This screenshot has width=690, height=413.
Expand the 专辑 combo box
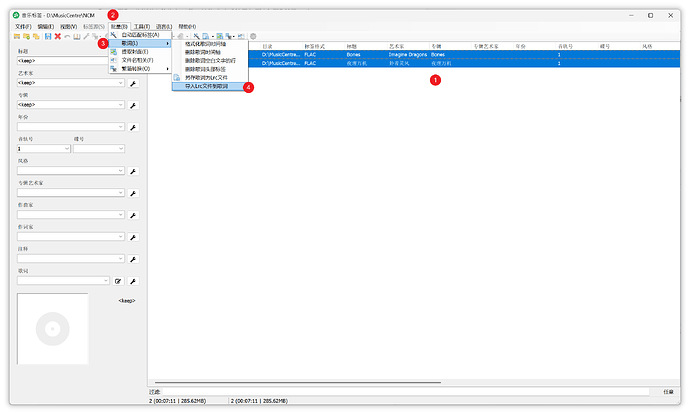click(121, 105)
